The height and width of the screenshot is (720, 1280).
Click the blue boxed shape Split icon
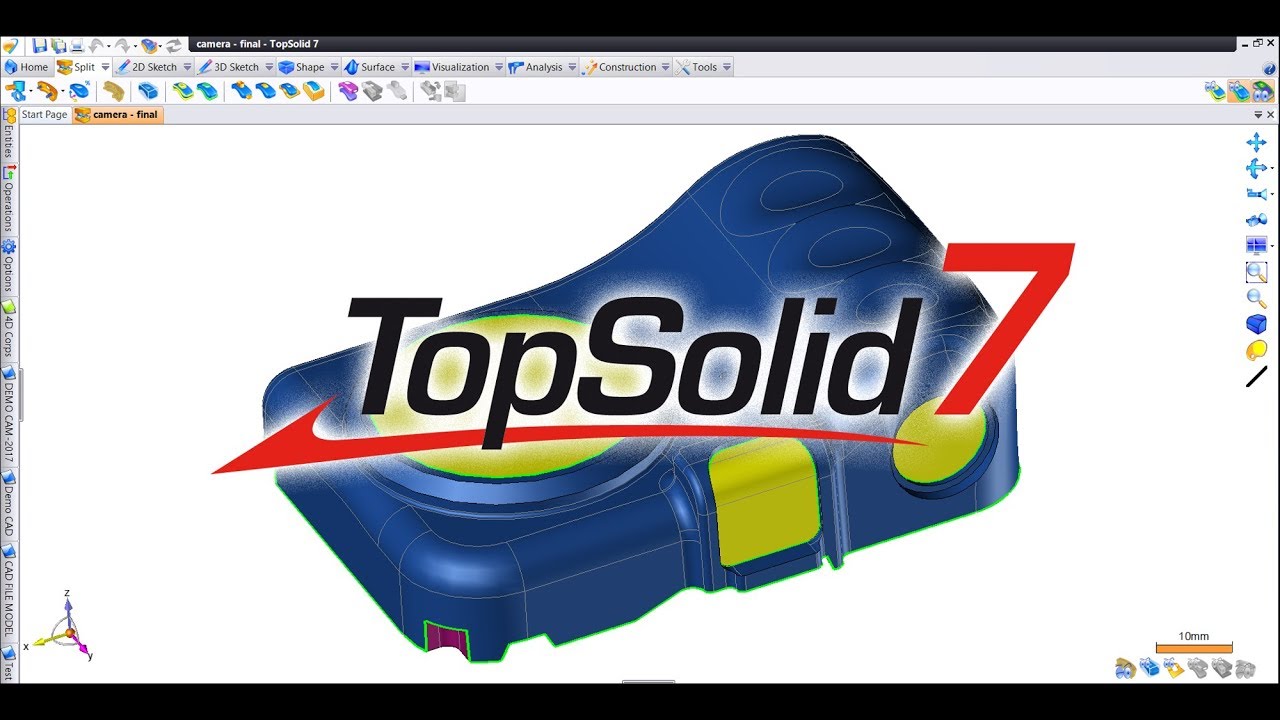click(148, 91)
